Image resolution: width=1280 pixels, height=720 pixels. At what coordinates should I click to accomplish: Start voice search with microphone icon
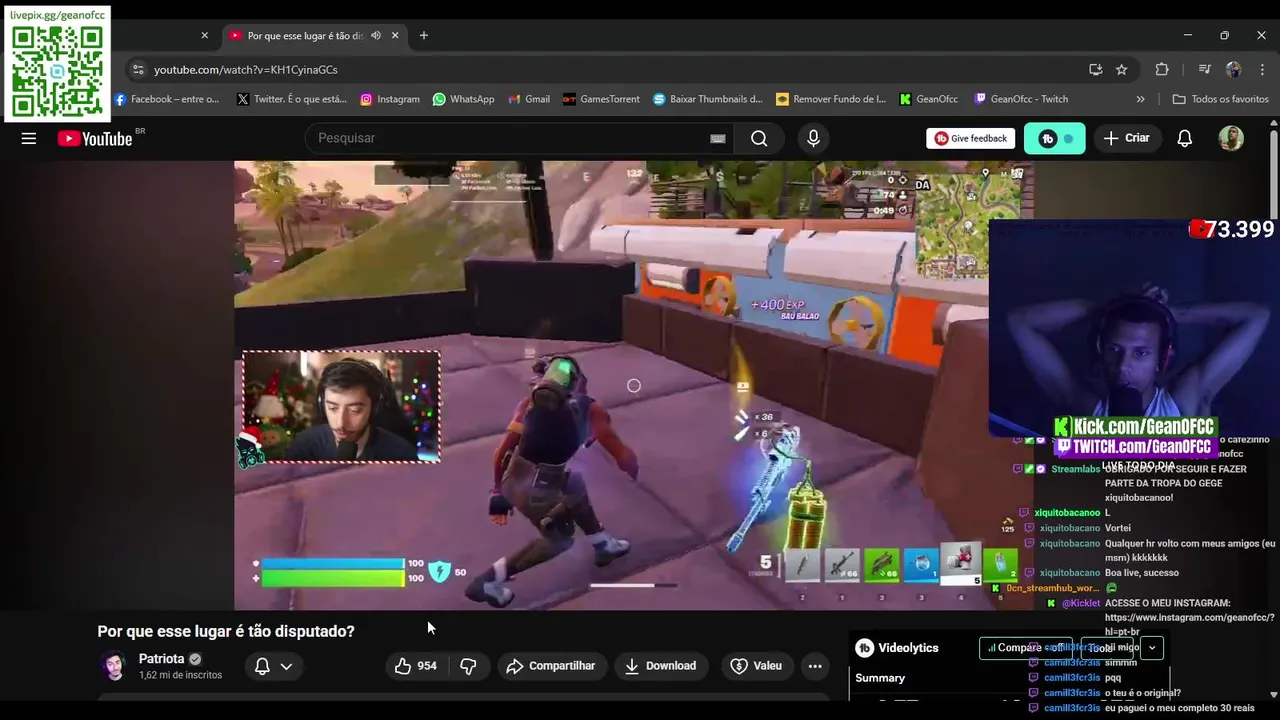pyautogui.click(x=813, y=138)
